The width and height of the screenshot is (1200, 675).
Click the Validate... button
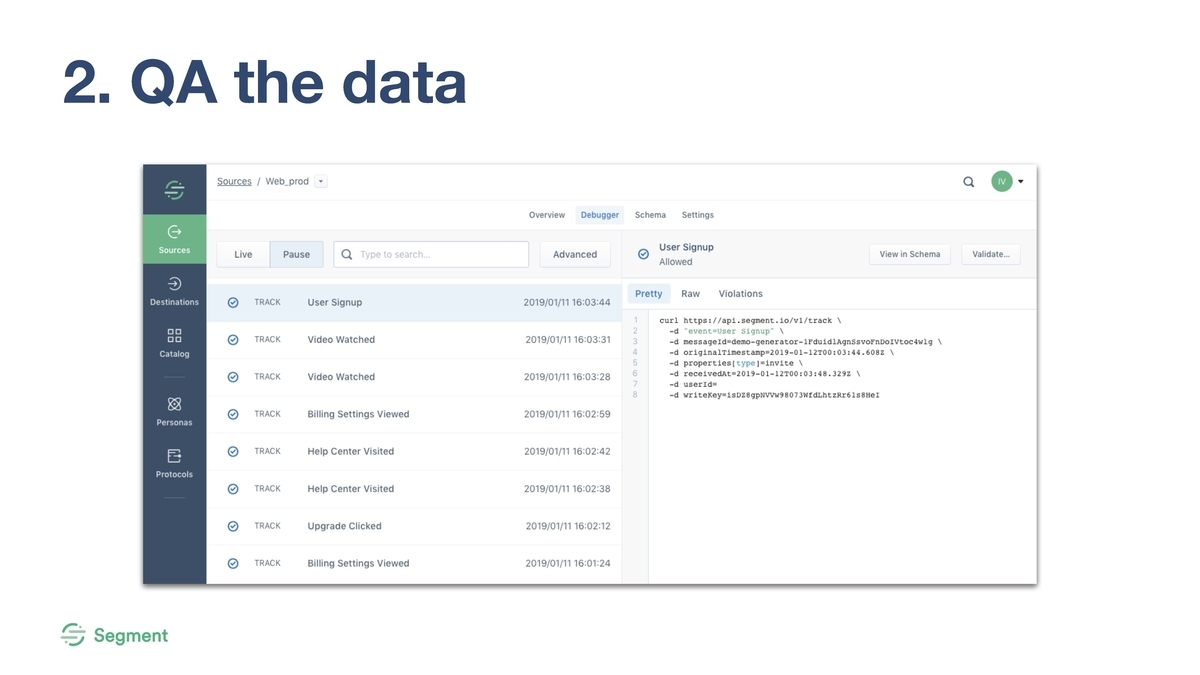coord(991,254)
